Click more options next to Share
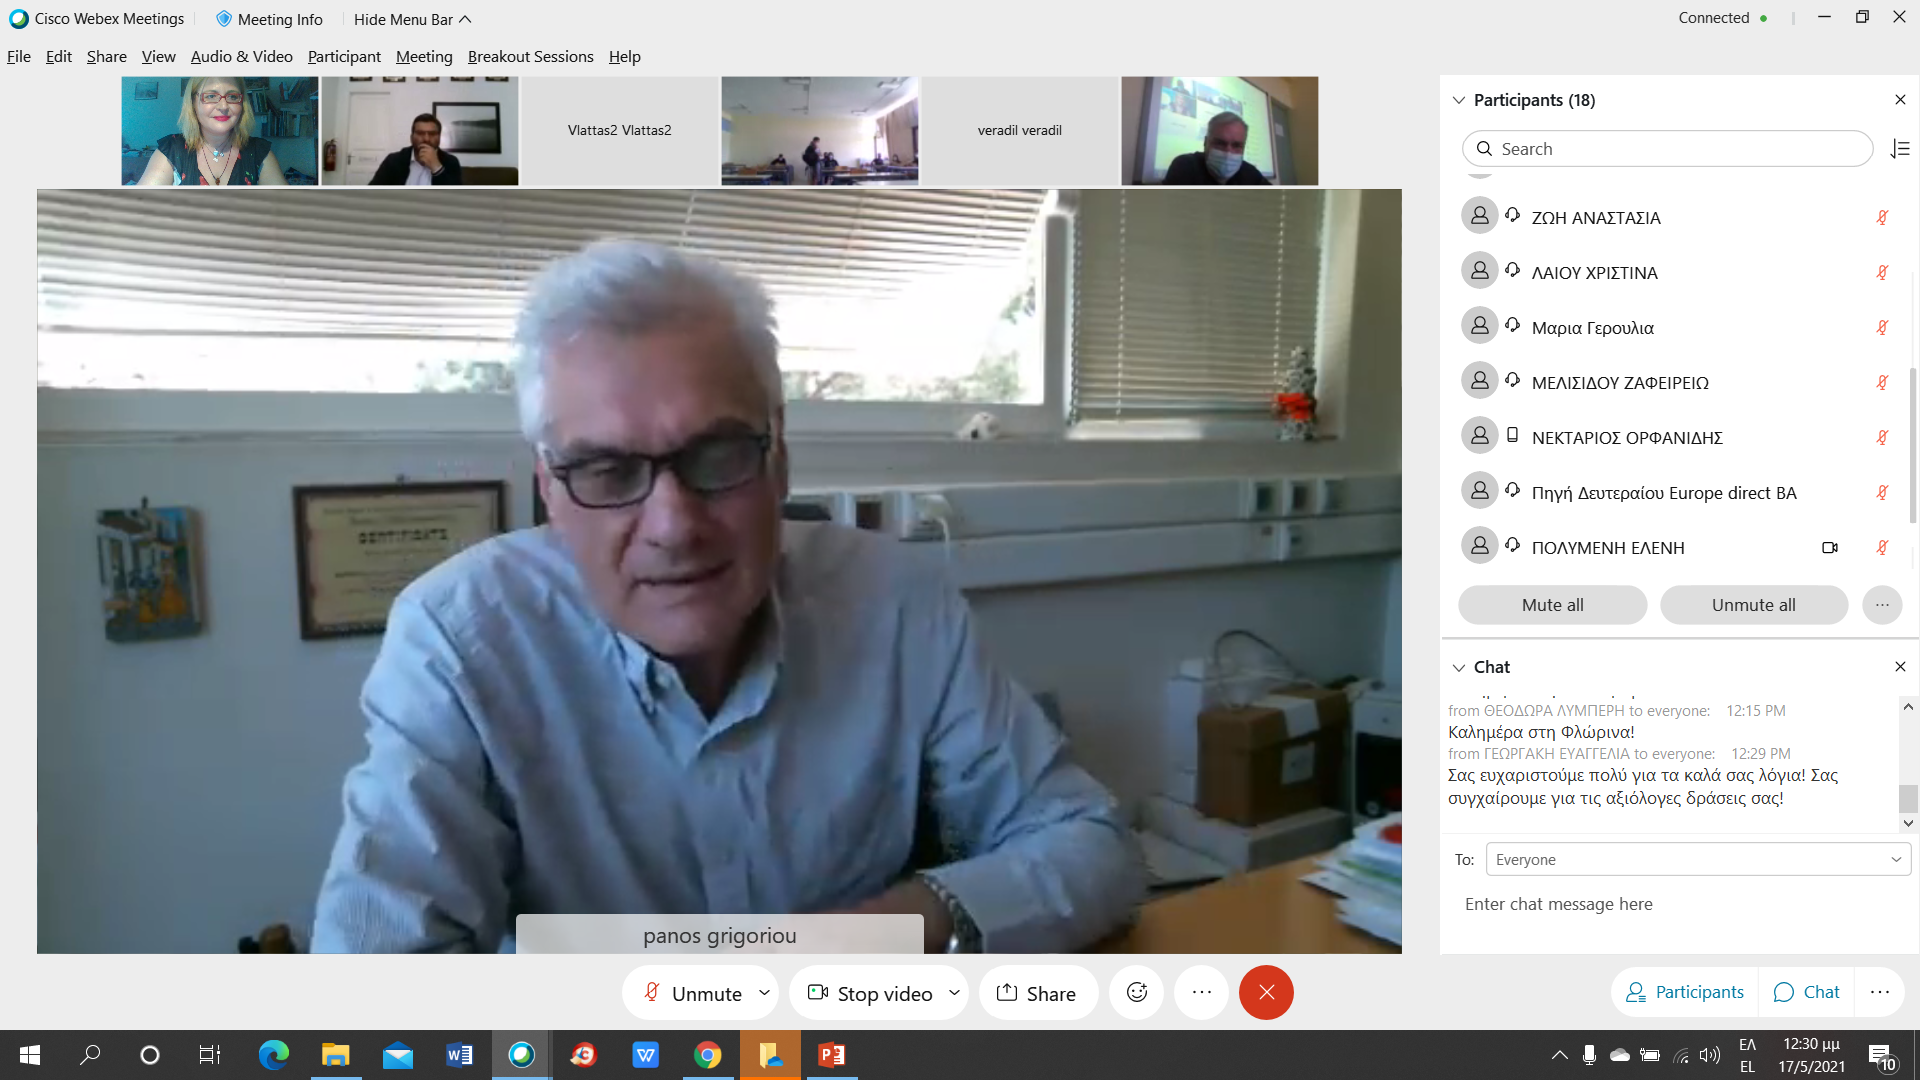Screen dimensions: 1920x1080 coord(1201,993)
